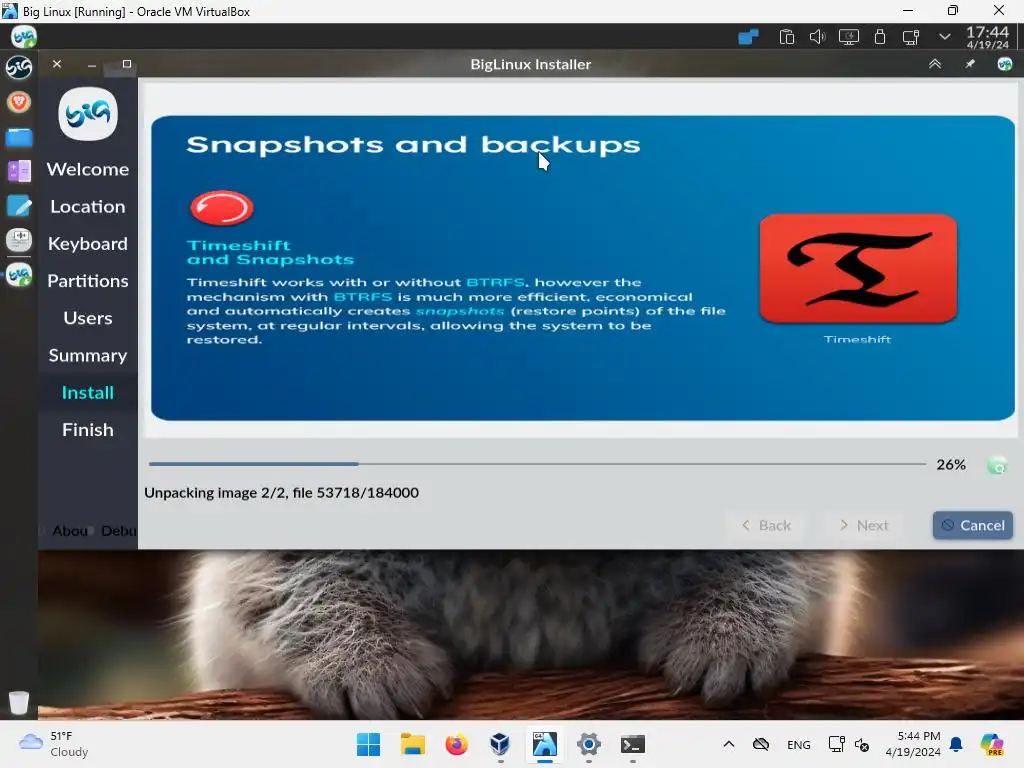Click the red Timeshift restore circle icon
This screenshot has height=768, width=1024.
[x=221, y=208]
